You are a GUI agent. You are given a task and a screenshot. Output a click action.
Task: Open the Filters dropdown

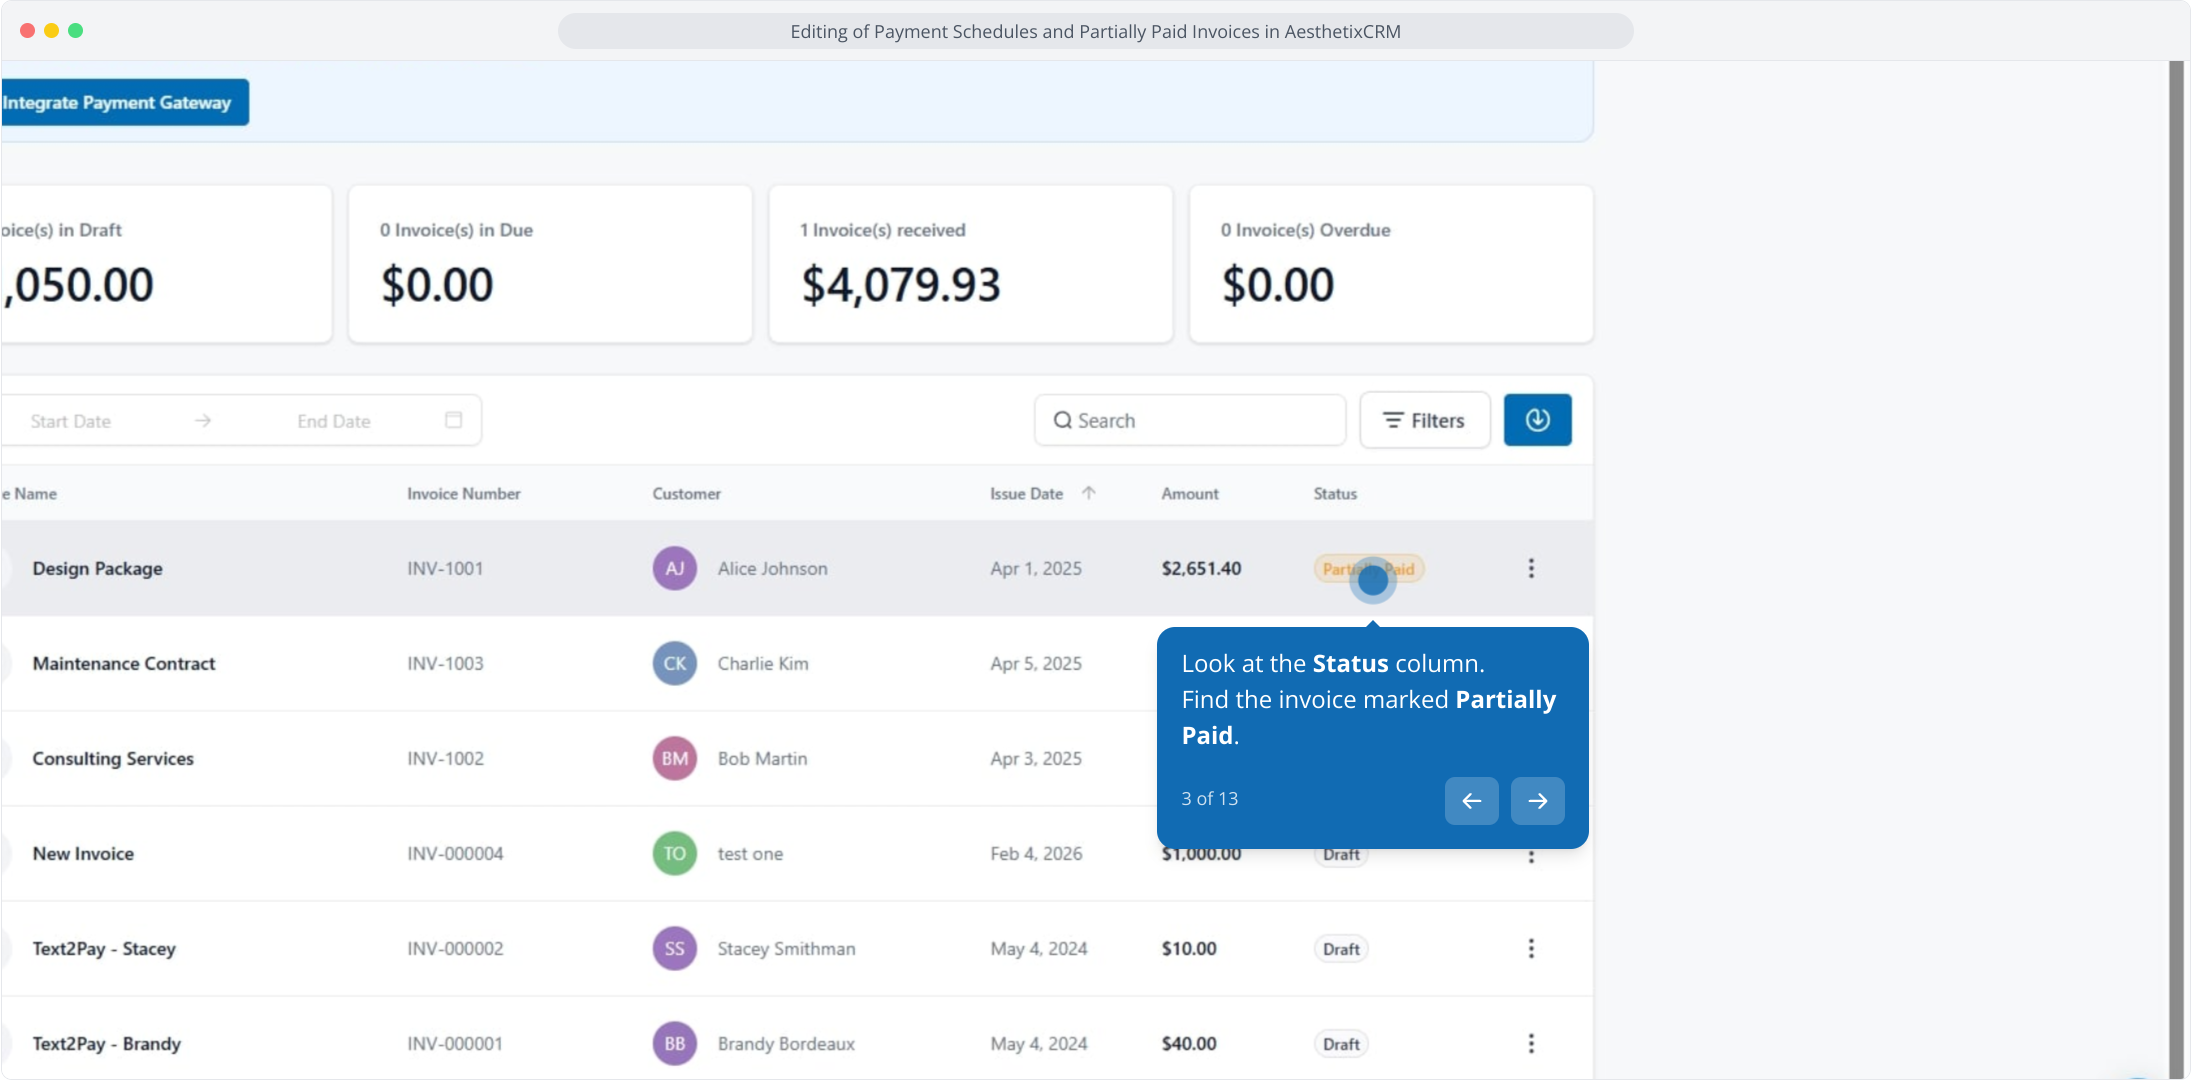point(1424,420)
